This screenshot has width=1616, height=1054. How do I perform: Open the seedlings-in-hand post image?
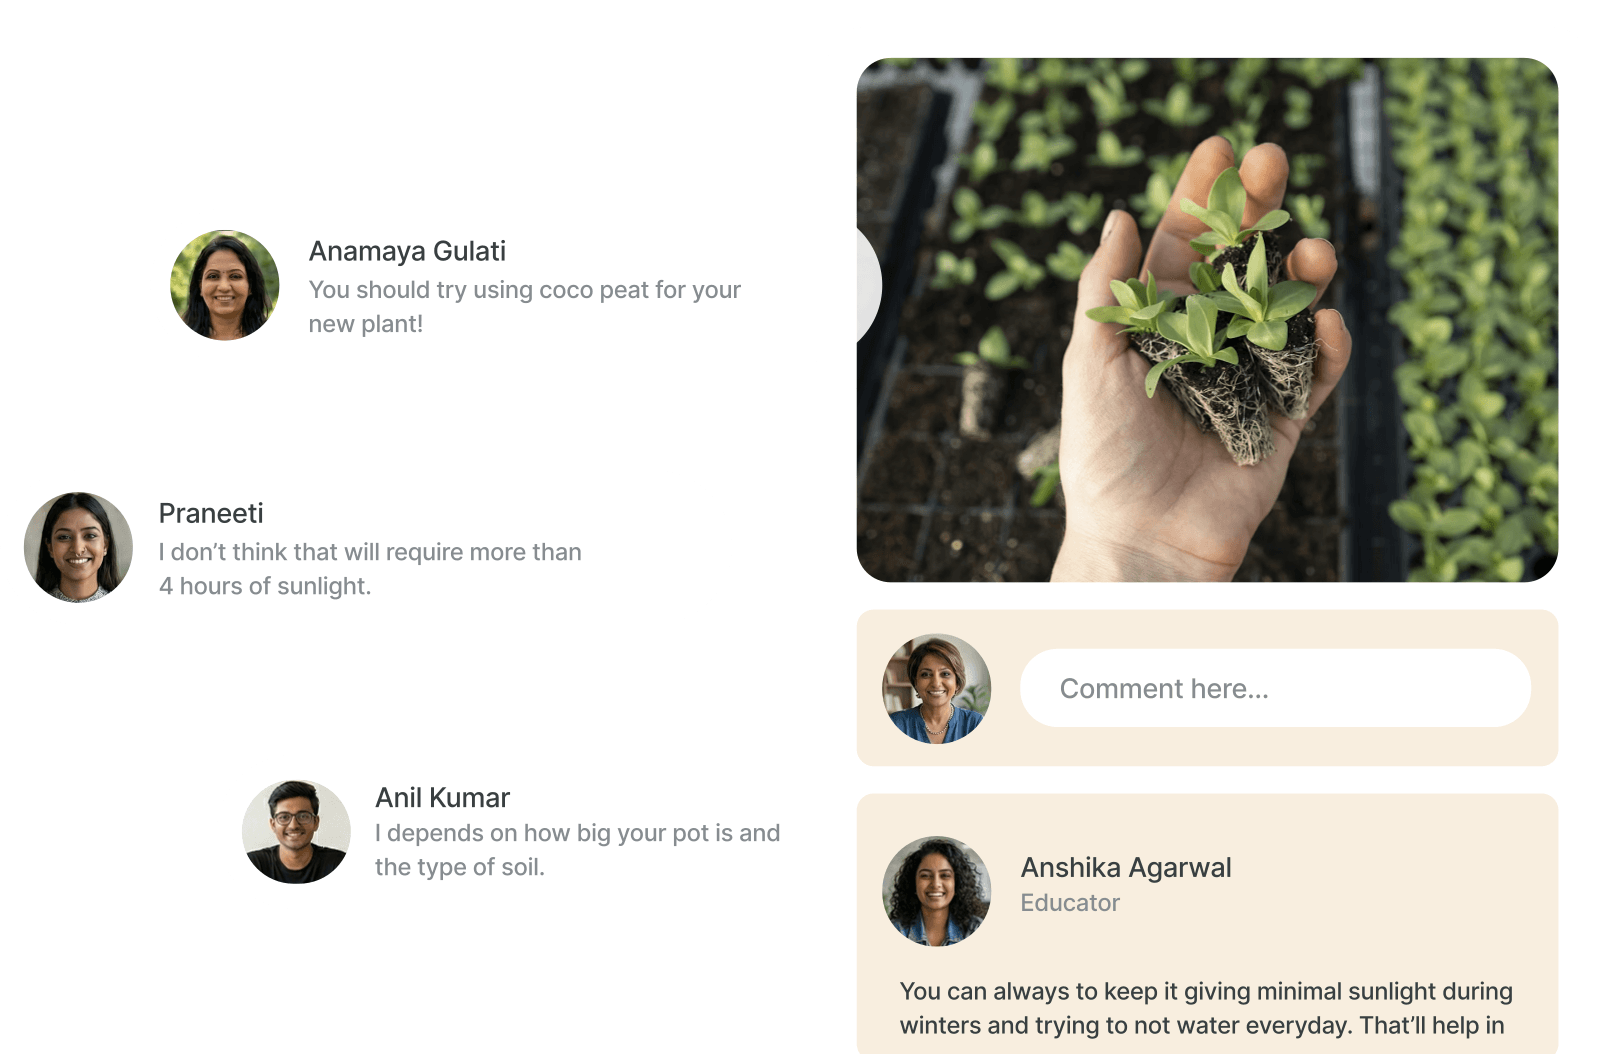[1207, 320]
